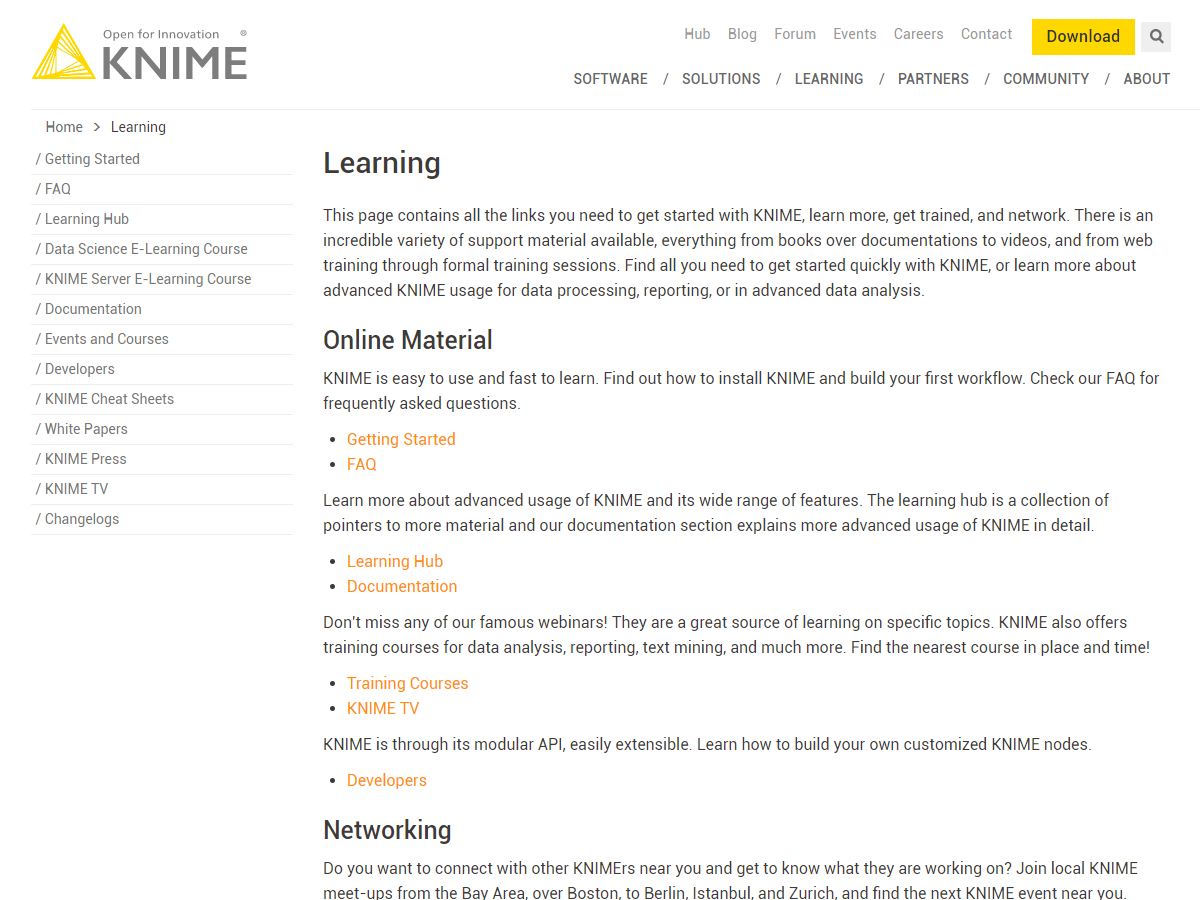
Task: Visit the Forum link in header
Action: click(794, 34)
